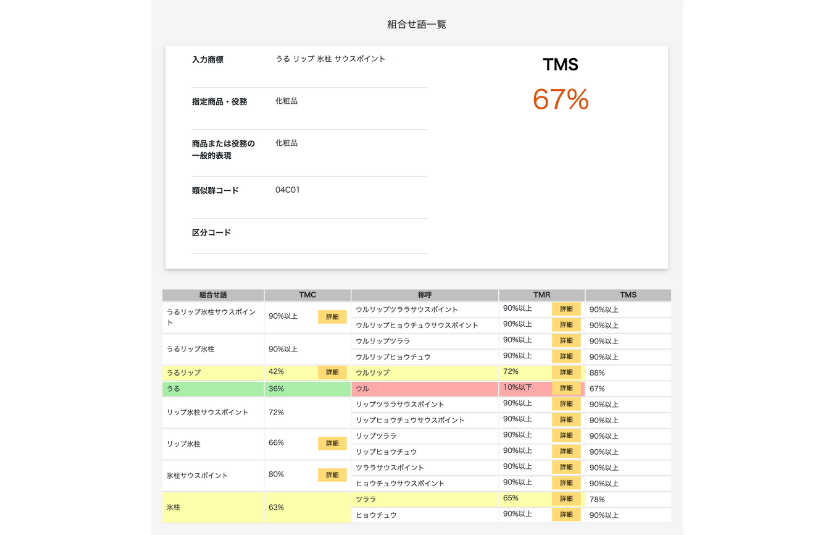Open TMR 詳細 for ウルリップツララサウスポイント

(565, 309)
